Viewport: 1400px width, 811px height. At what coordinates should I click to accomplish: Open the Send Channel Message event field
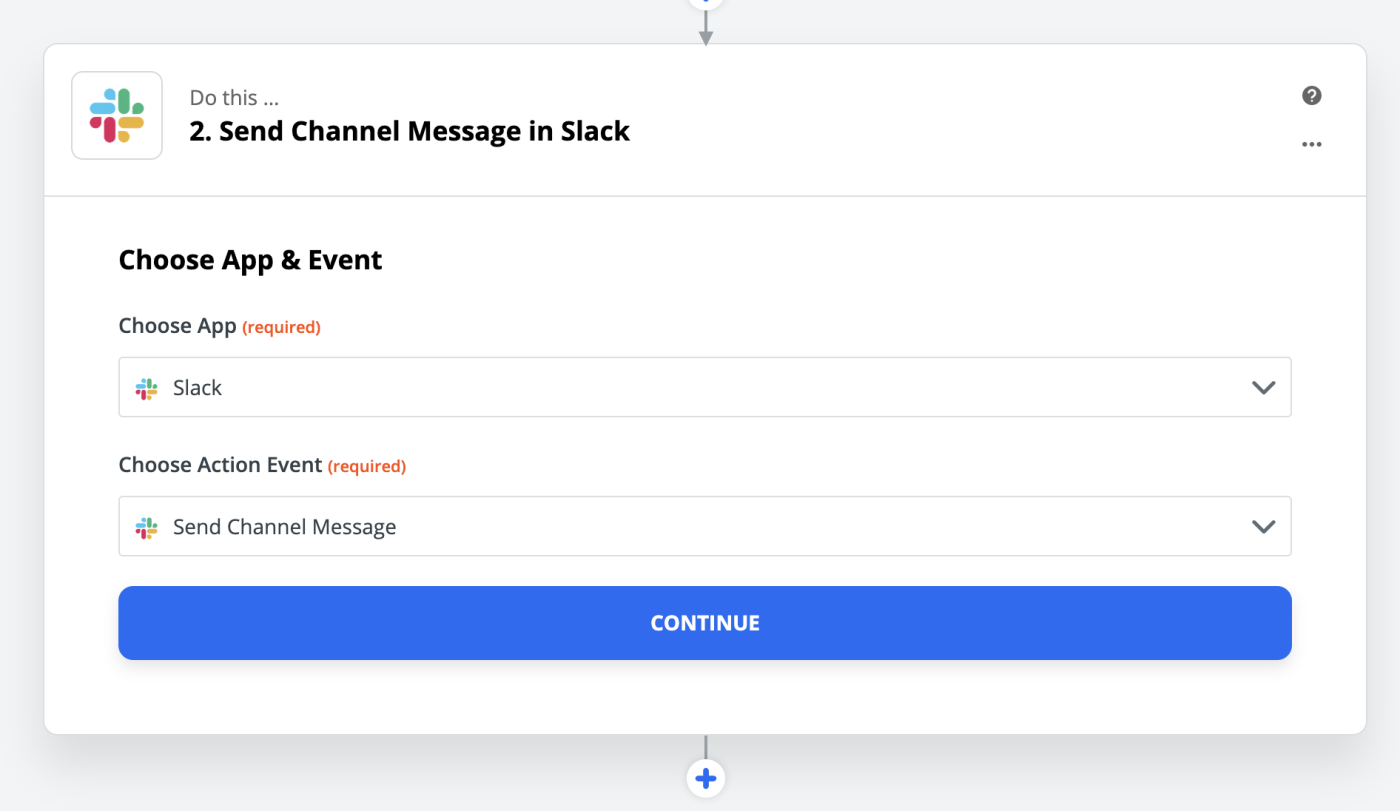705,526
